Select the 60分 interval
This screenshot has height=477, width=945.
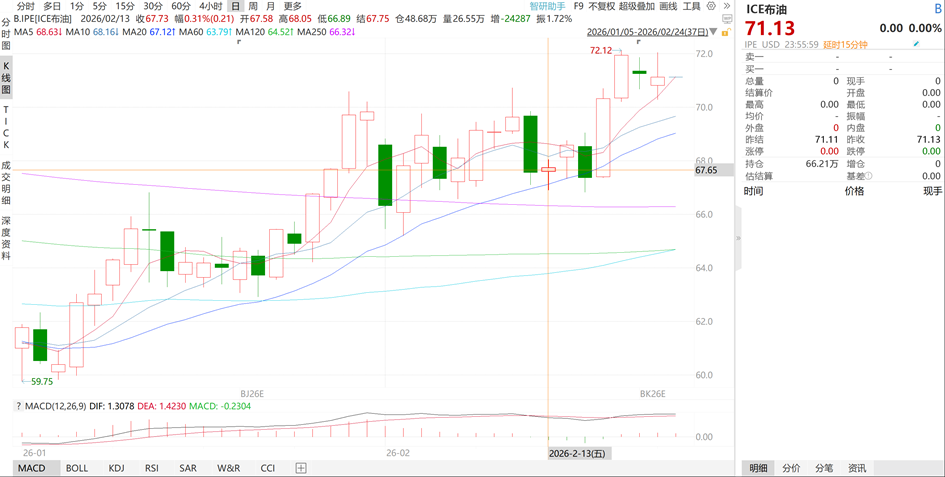181,6
